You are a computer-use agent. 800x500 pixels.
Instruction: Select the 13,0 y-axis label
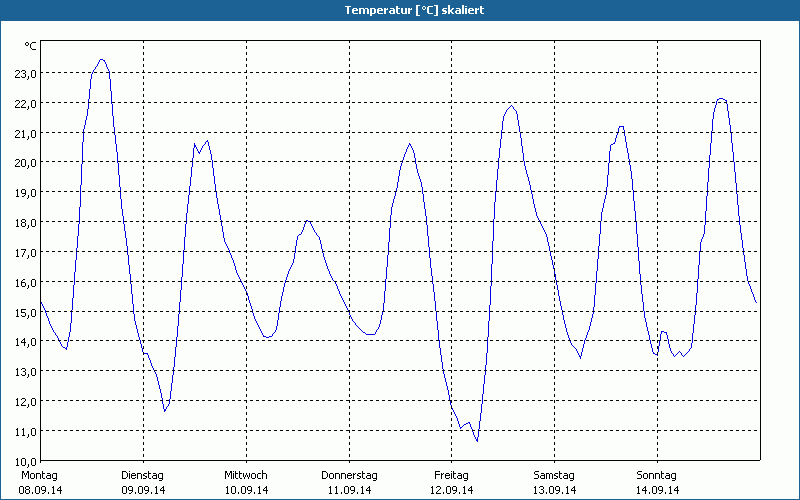25,372
